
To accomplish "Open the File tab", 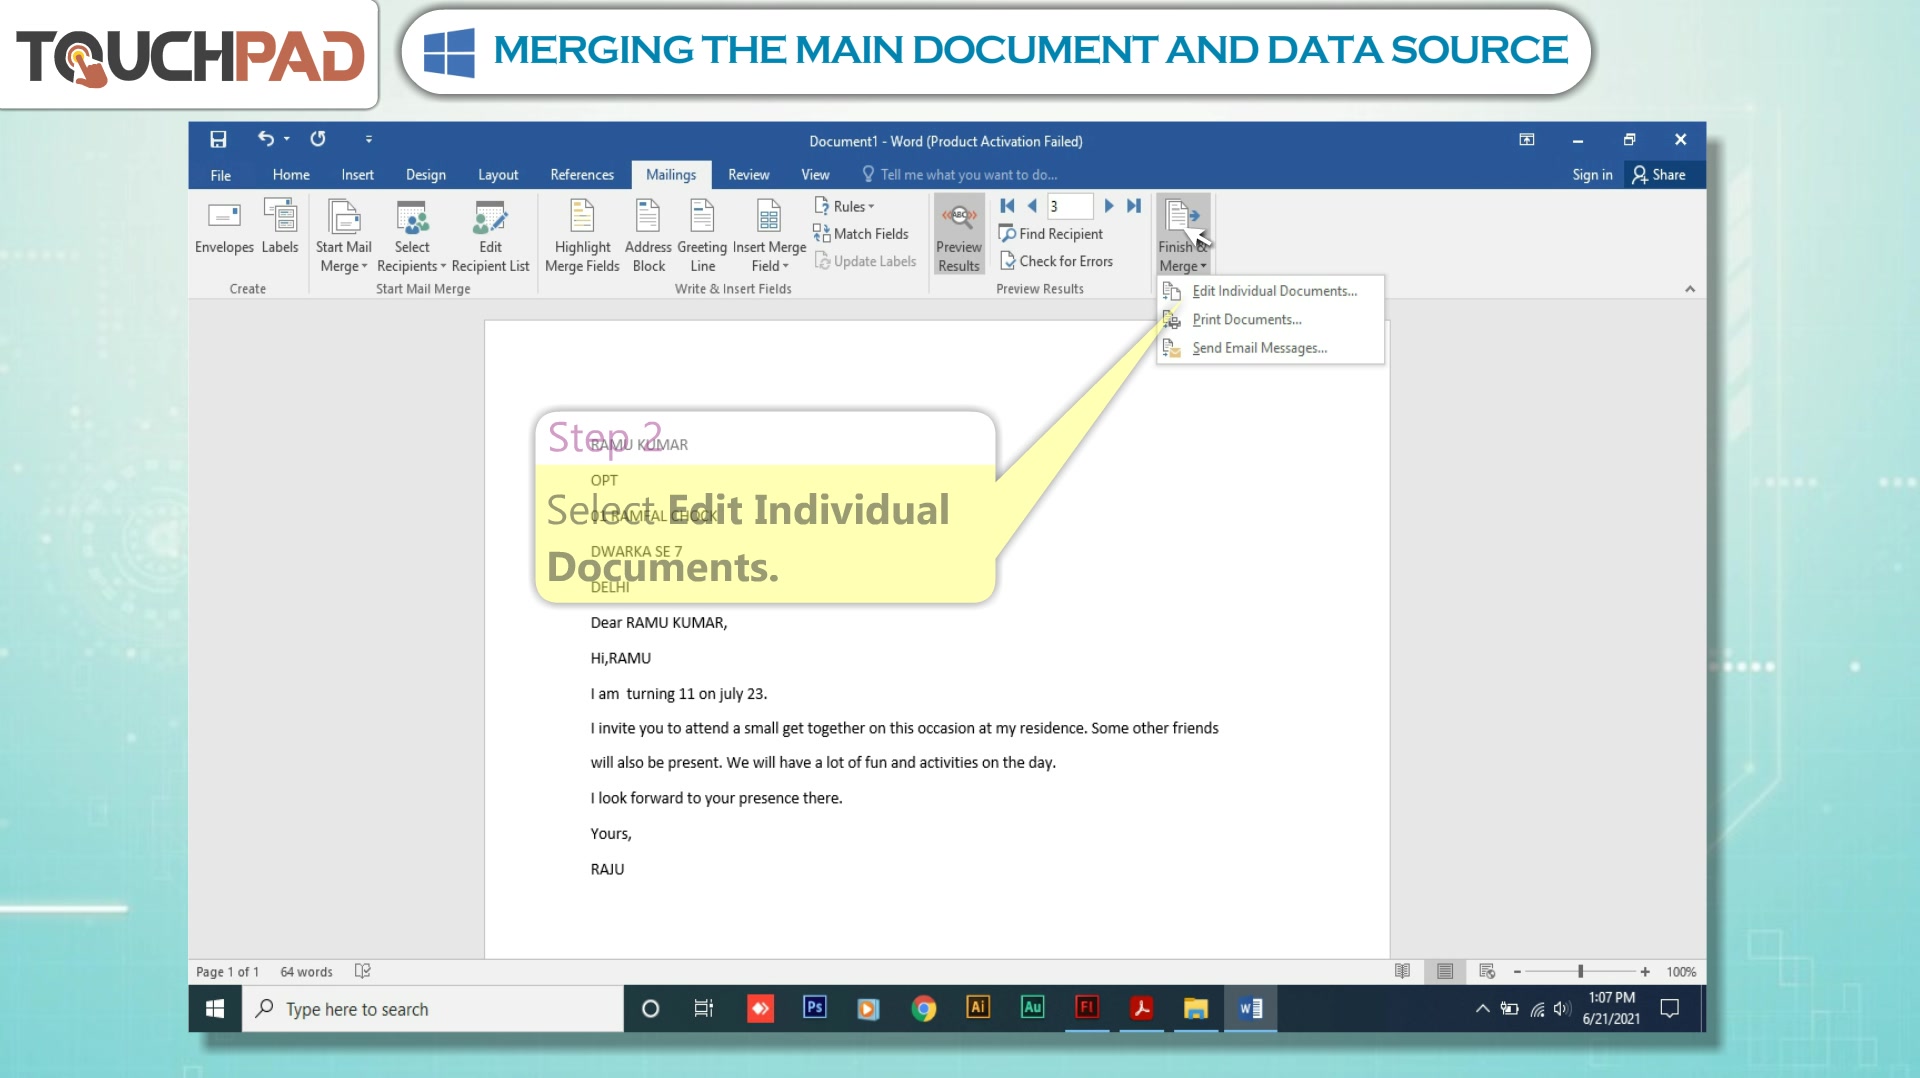I will pyautogui.click(x=221, y=175).
